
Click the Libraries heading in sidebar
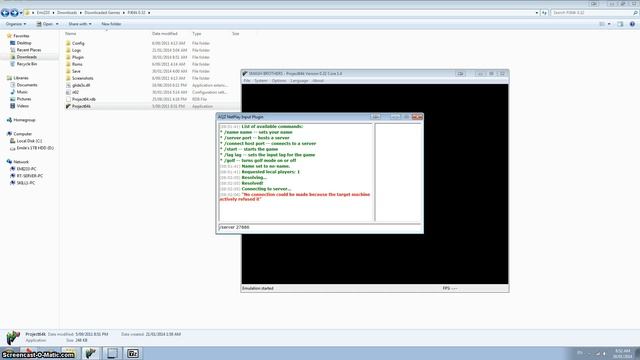click(18, 78)
